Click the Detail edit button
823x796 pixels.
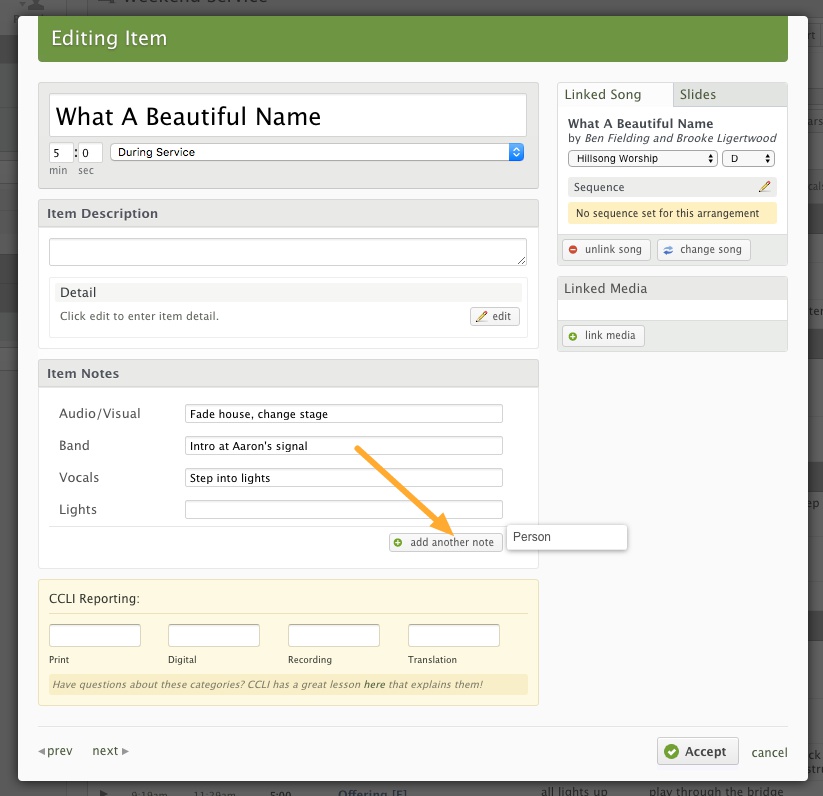494,316
